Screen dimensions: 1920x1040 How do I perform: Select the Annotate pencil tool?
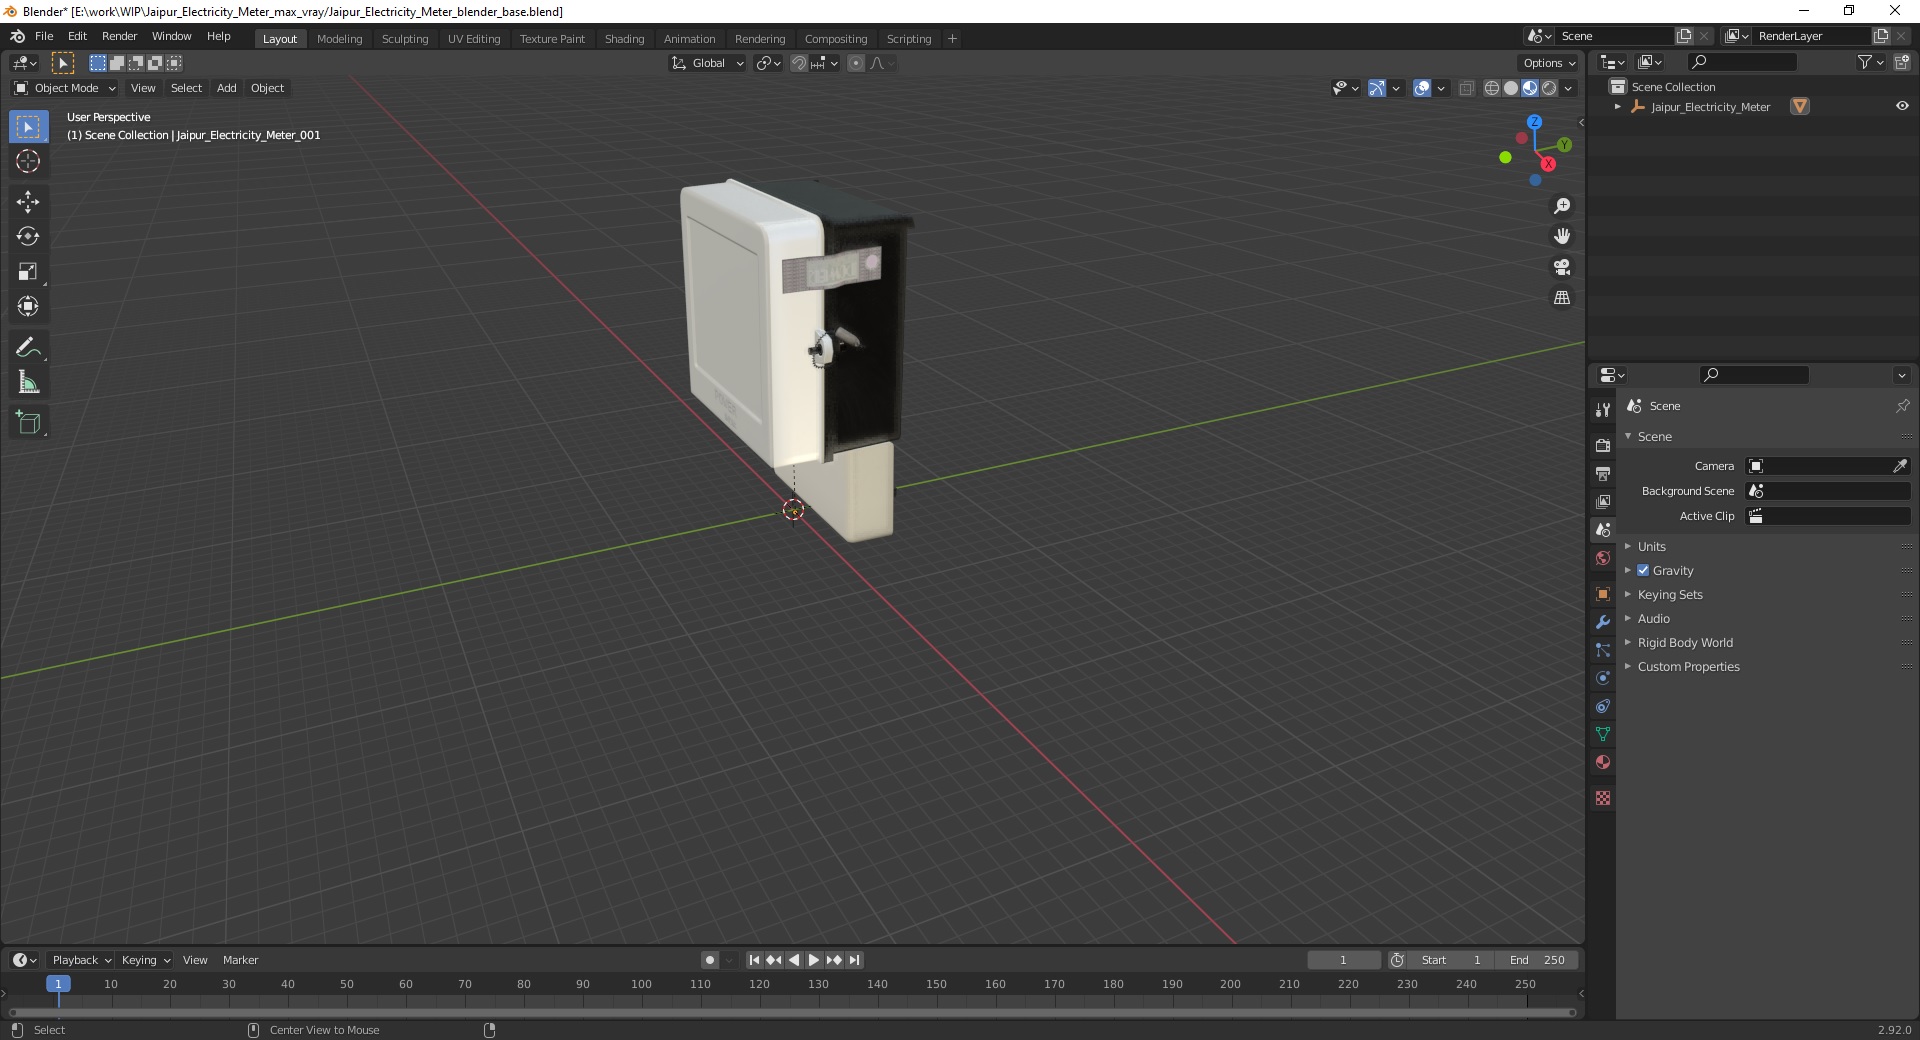pyautogui.click(x=28, y=348)
